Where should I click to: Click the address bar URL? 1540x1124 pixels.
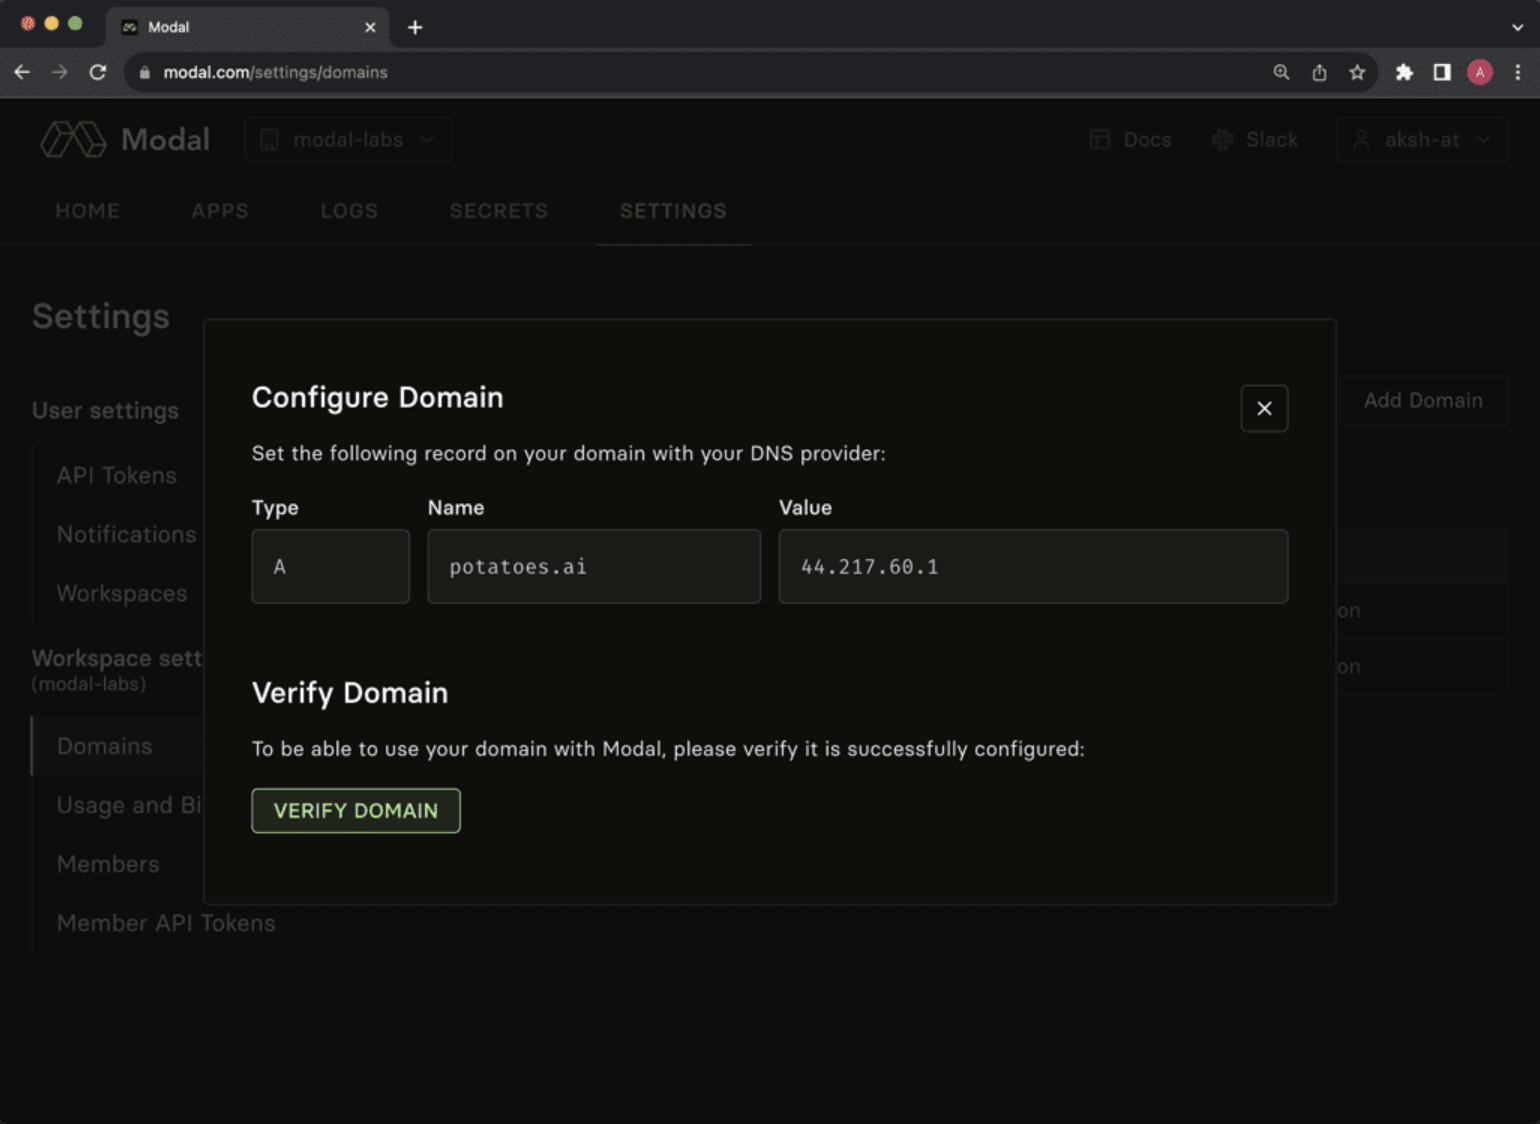pos(275,72)
